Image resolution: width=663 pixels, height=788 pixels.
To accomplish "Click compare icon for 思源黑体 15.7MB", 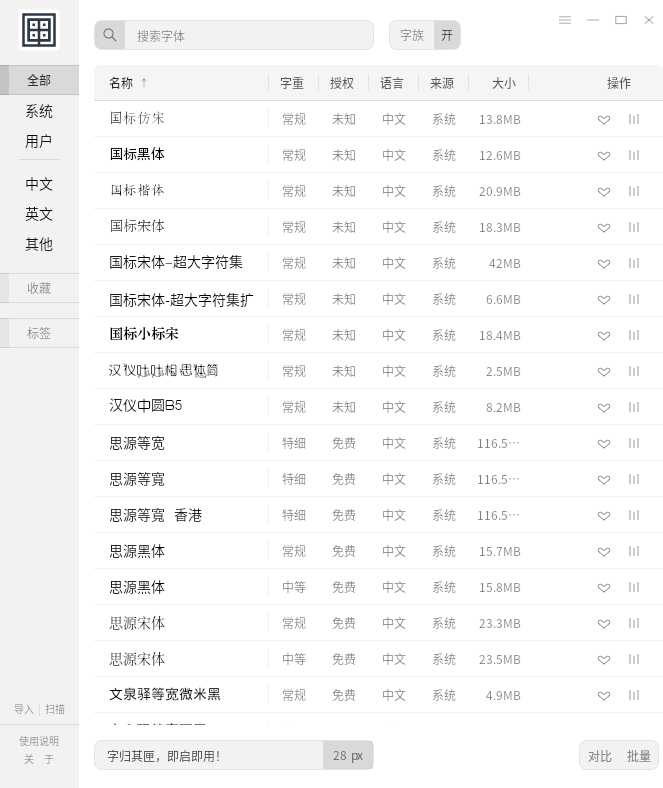I will [x=634, y=551].
